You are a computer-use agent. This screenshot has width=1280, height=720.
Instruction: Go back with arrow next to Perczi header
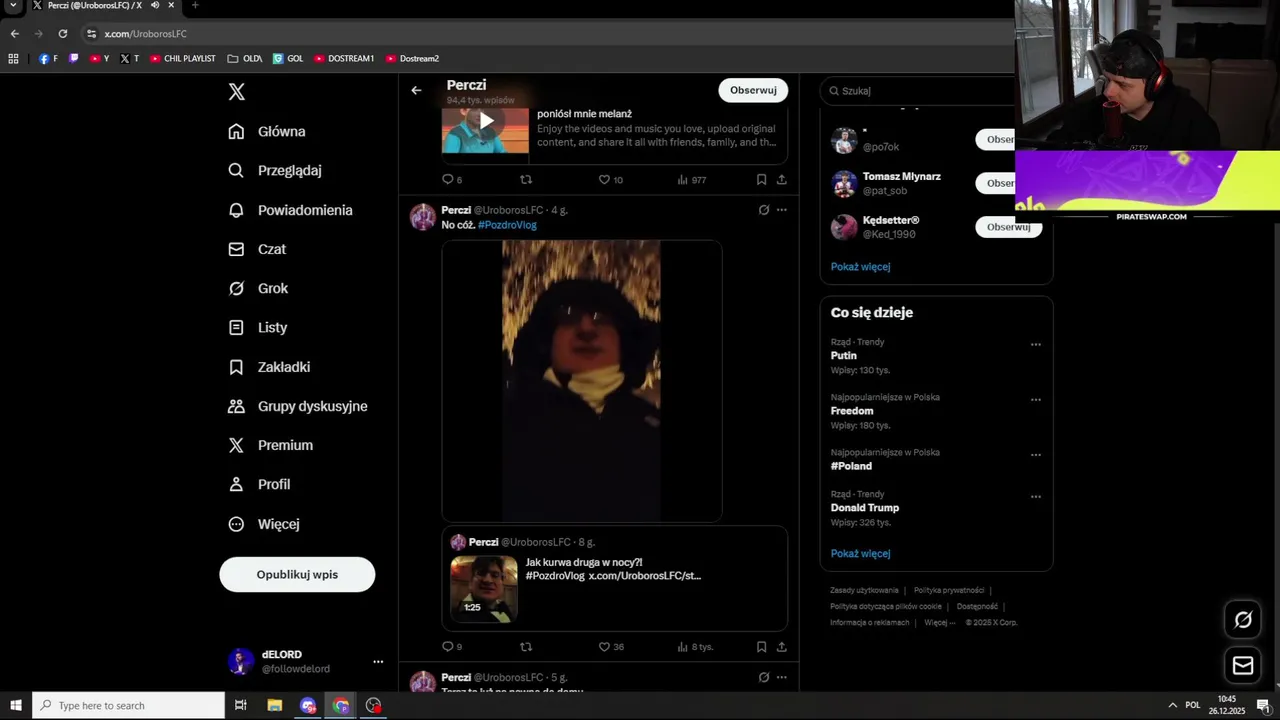416,90
